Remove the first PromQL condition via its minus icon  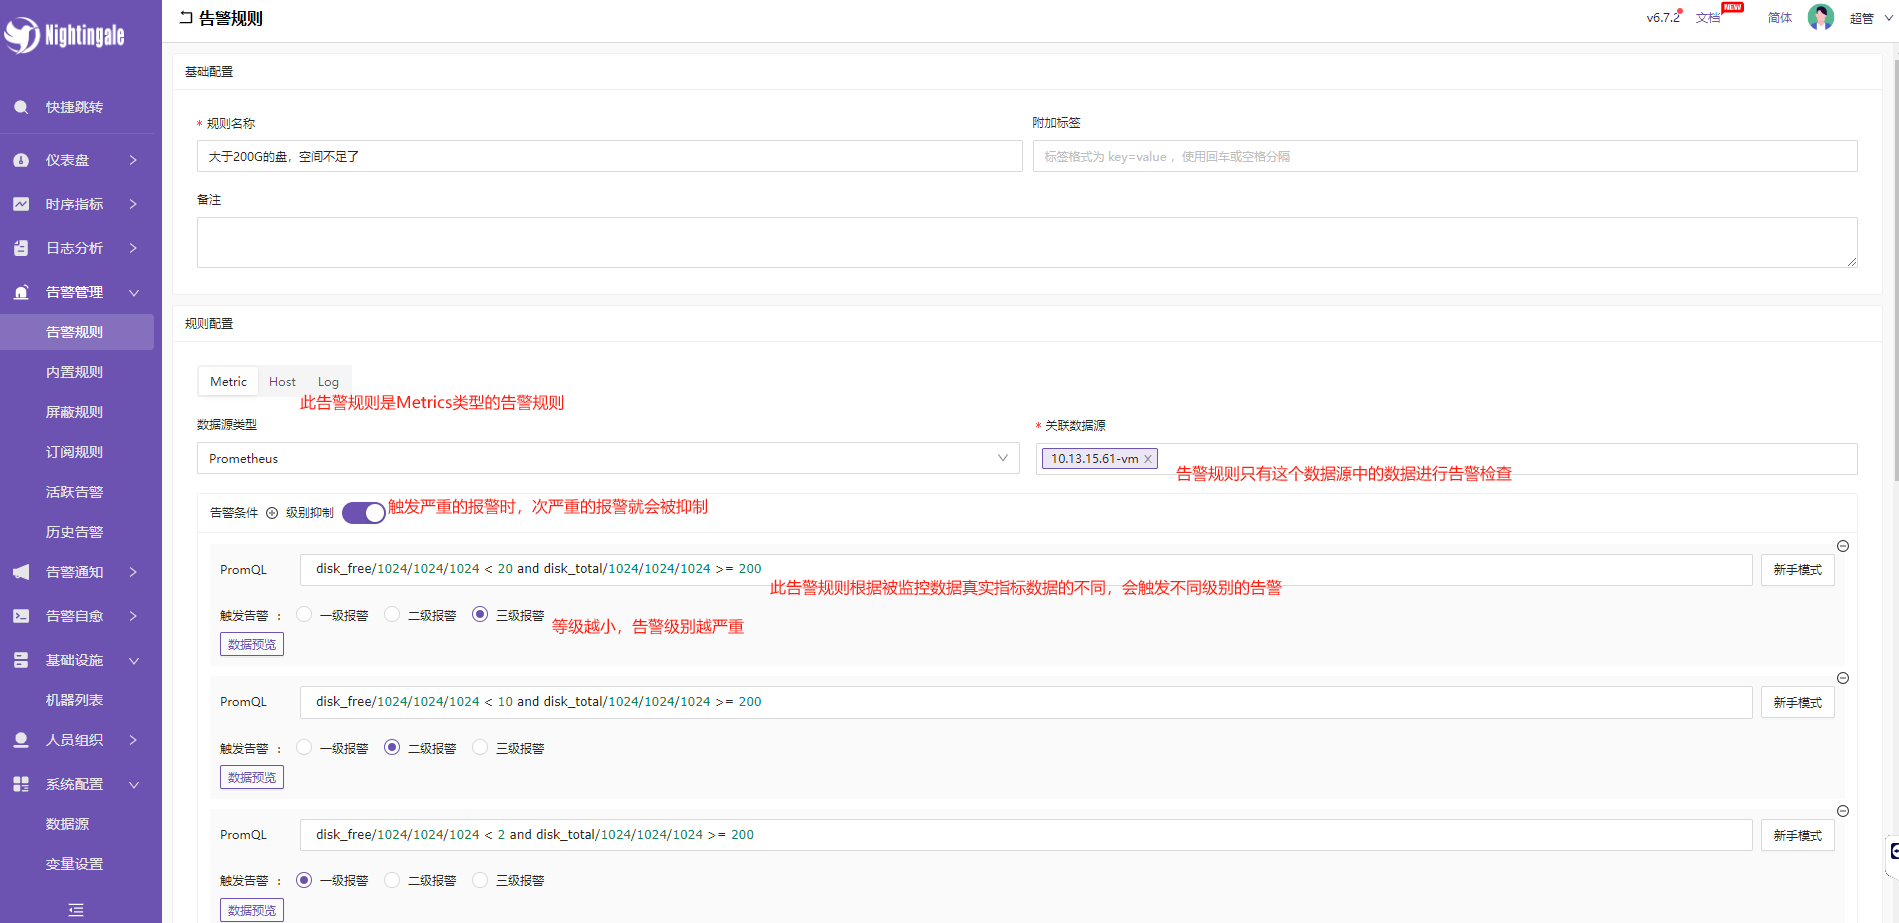[1843, 546]
